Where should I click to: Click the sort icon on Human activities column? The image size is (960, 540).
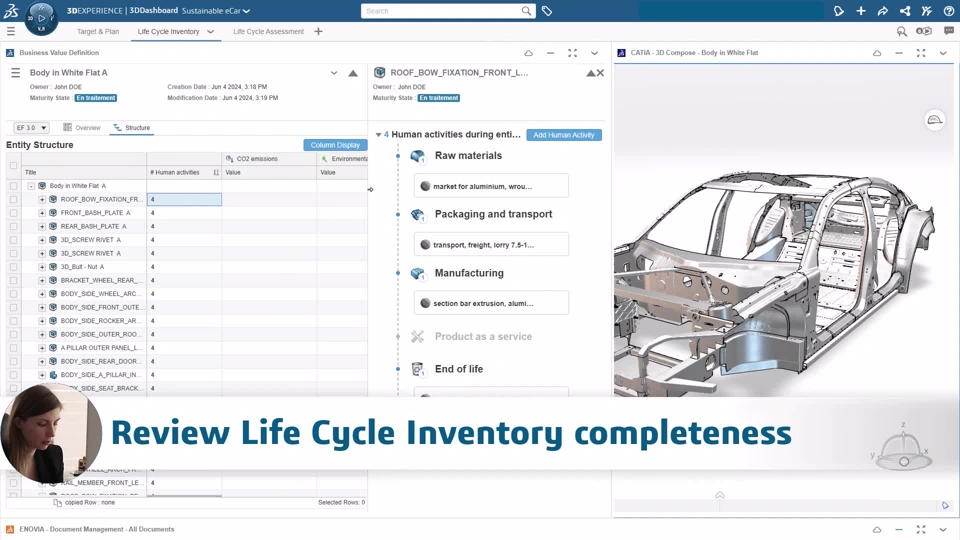click(216, 173)
